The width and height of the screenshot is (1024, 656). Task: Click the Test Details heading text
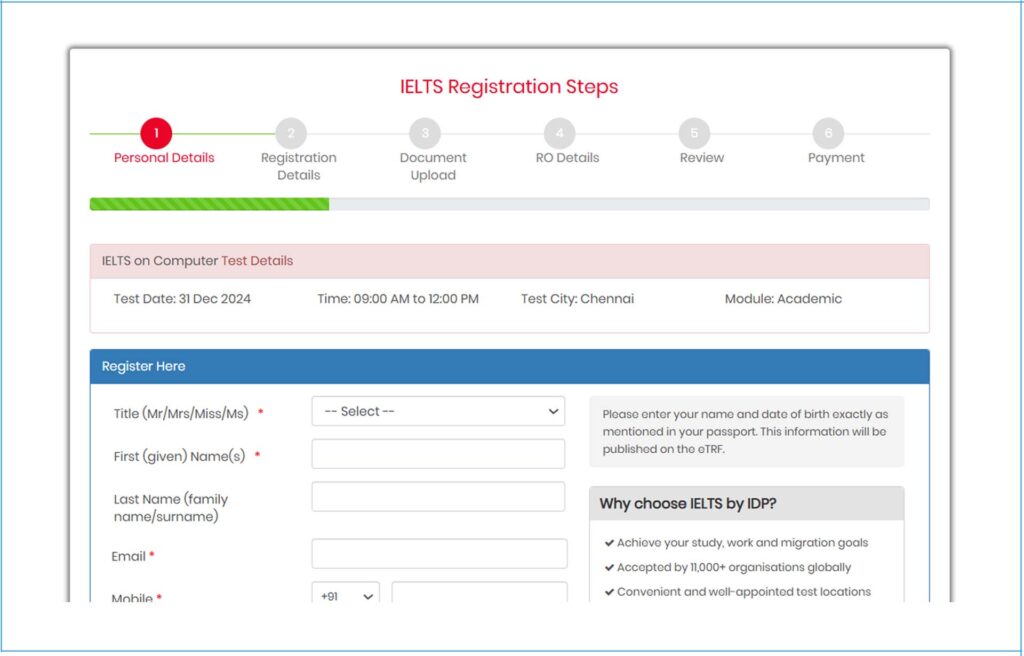[257, 261]
